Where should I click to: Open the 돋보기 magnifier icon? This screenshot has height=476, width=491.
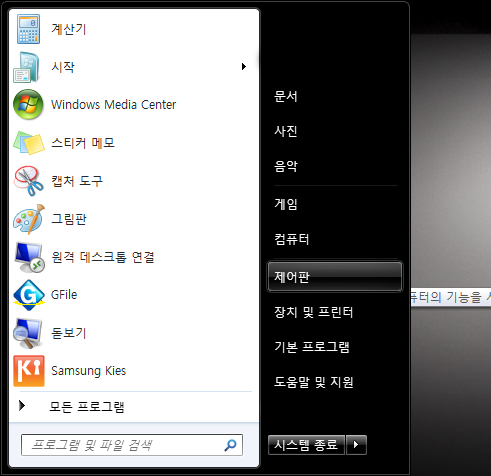tap(28, 333)
